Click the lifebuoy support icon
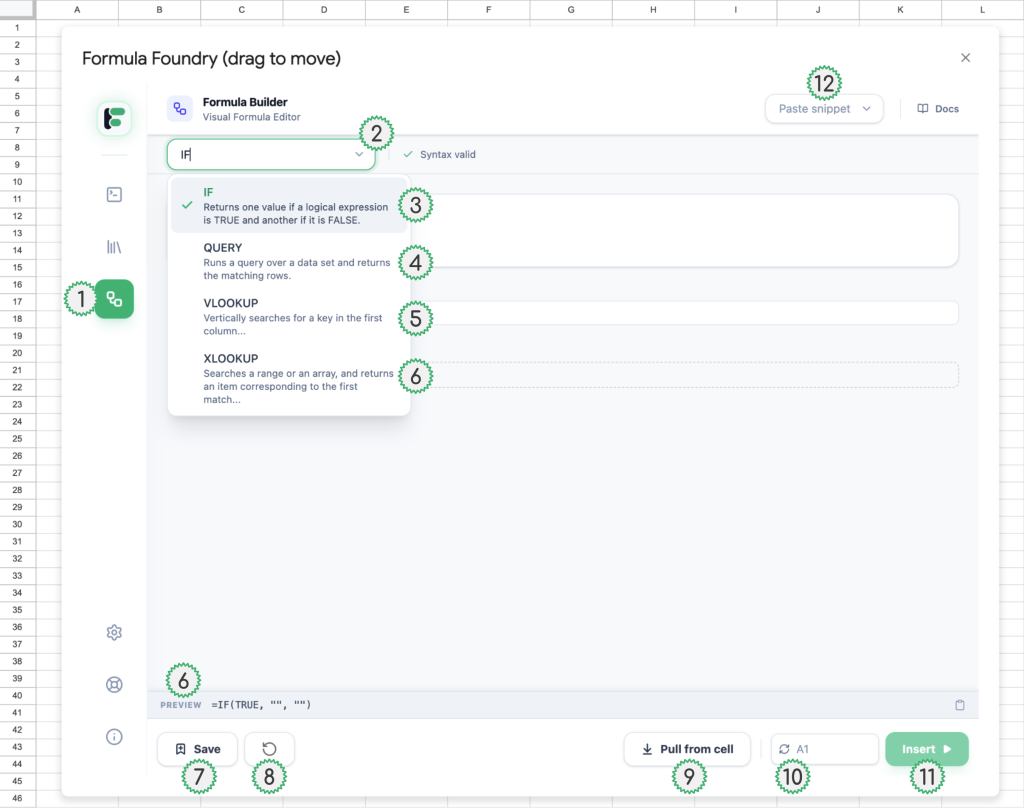Screen dimensions: 1024x808 coord(114,685)
